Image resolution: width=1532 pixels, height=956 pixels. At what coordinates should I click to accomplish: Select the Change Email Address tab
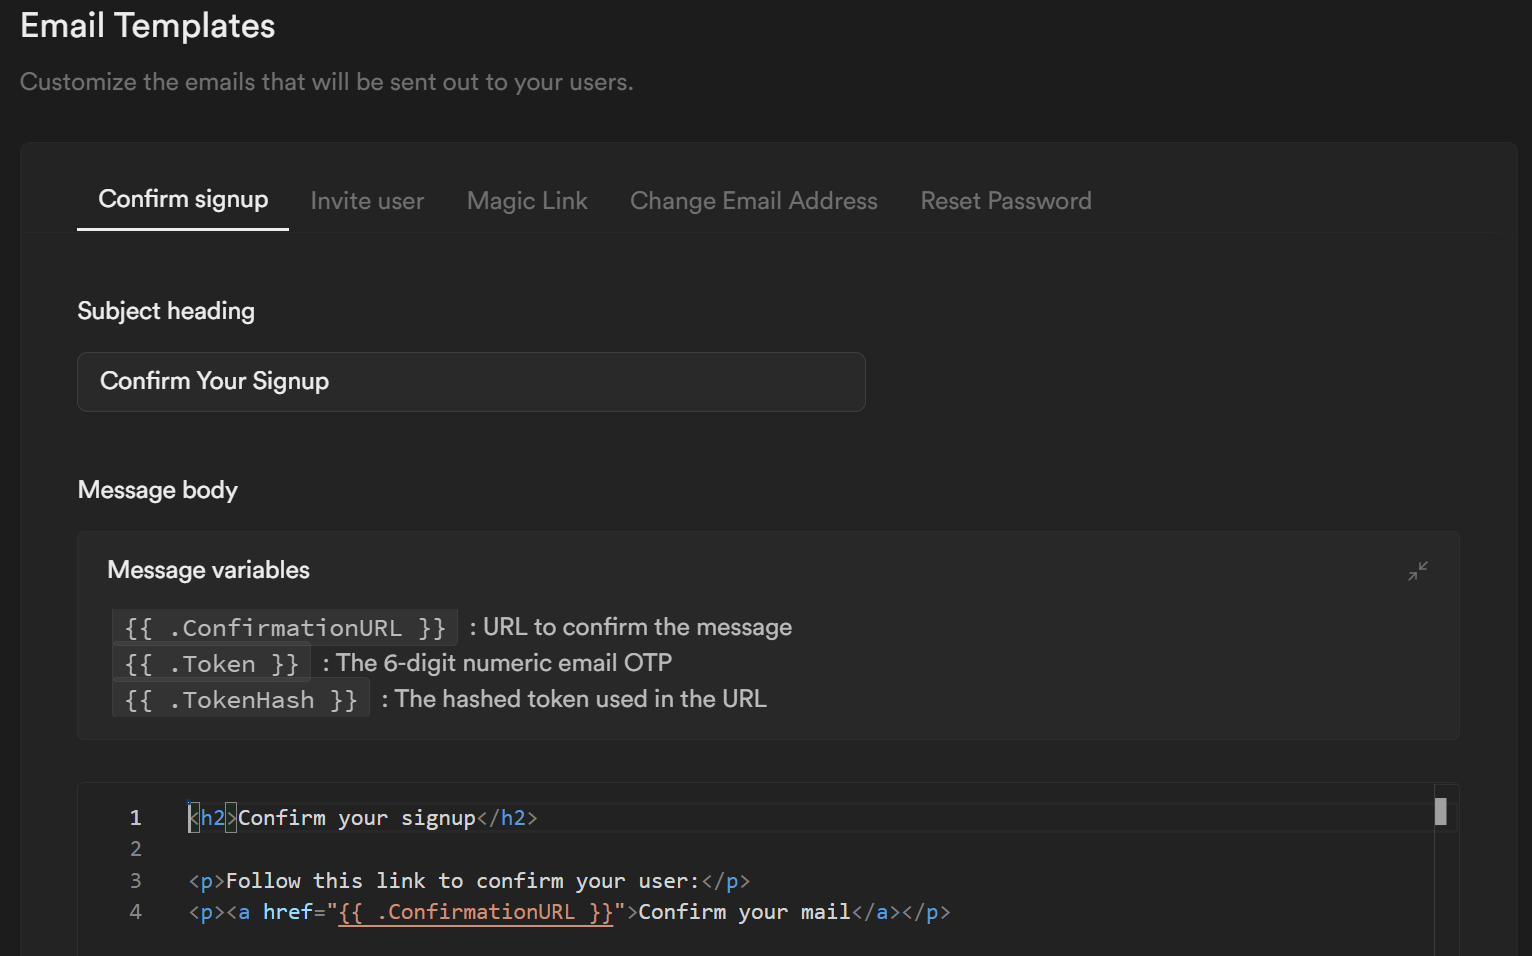click(x=753, y=201)
